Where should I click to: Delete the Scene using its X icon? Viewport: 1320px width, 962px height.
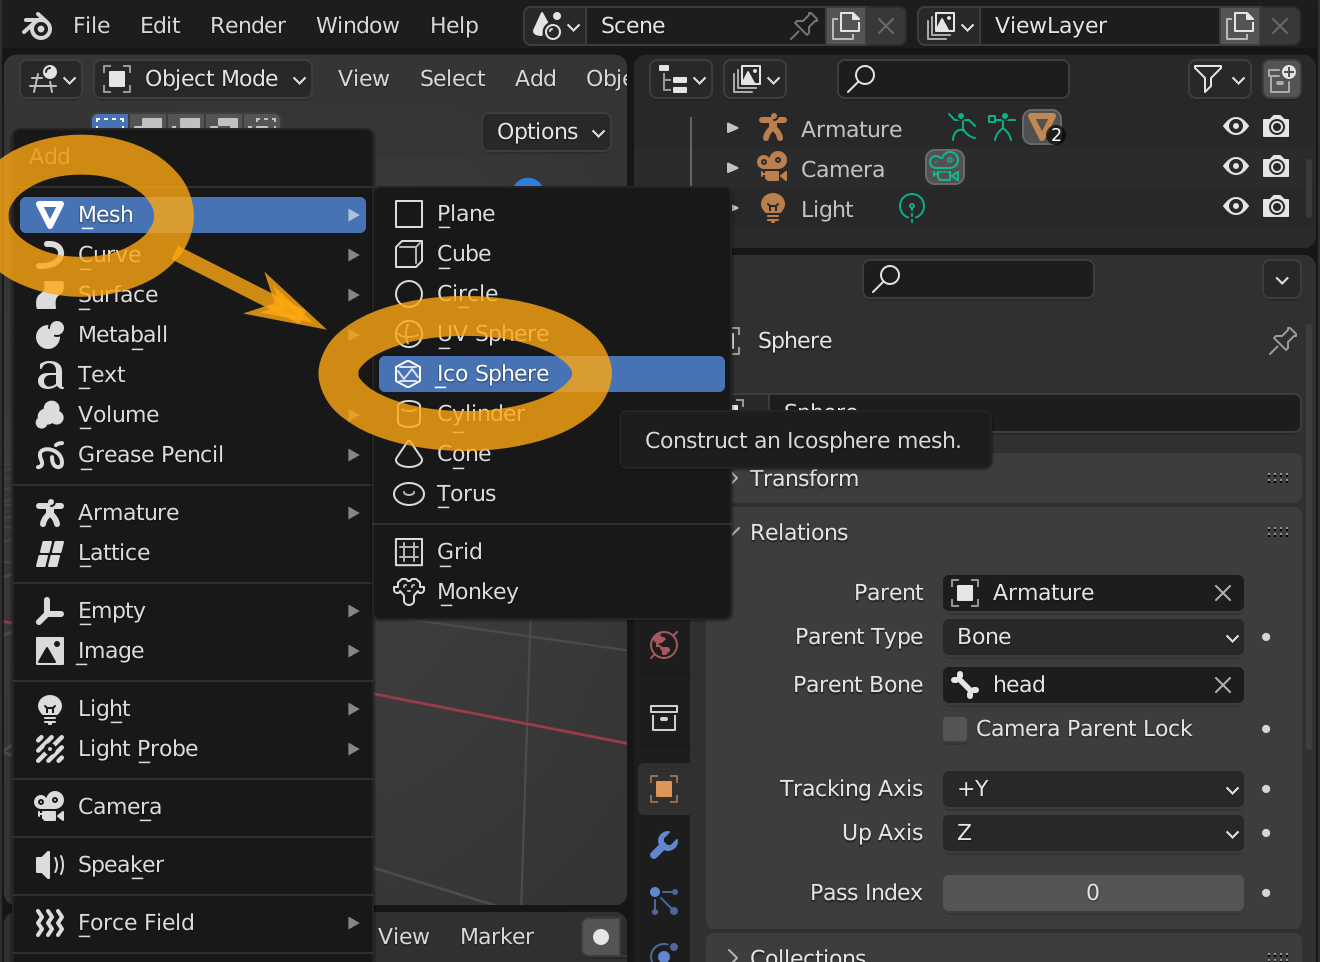tap(886, 26)
